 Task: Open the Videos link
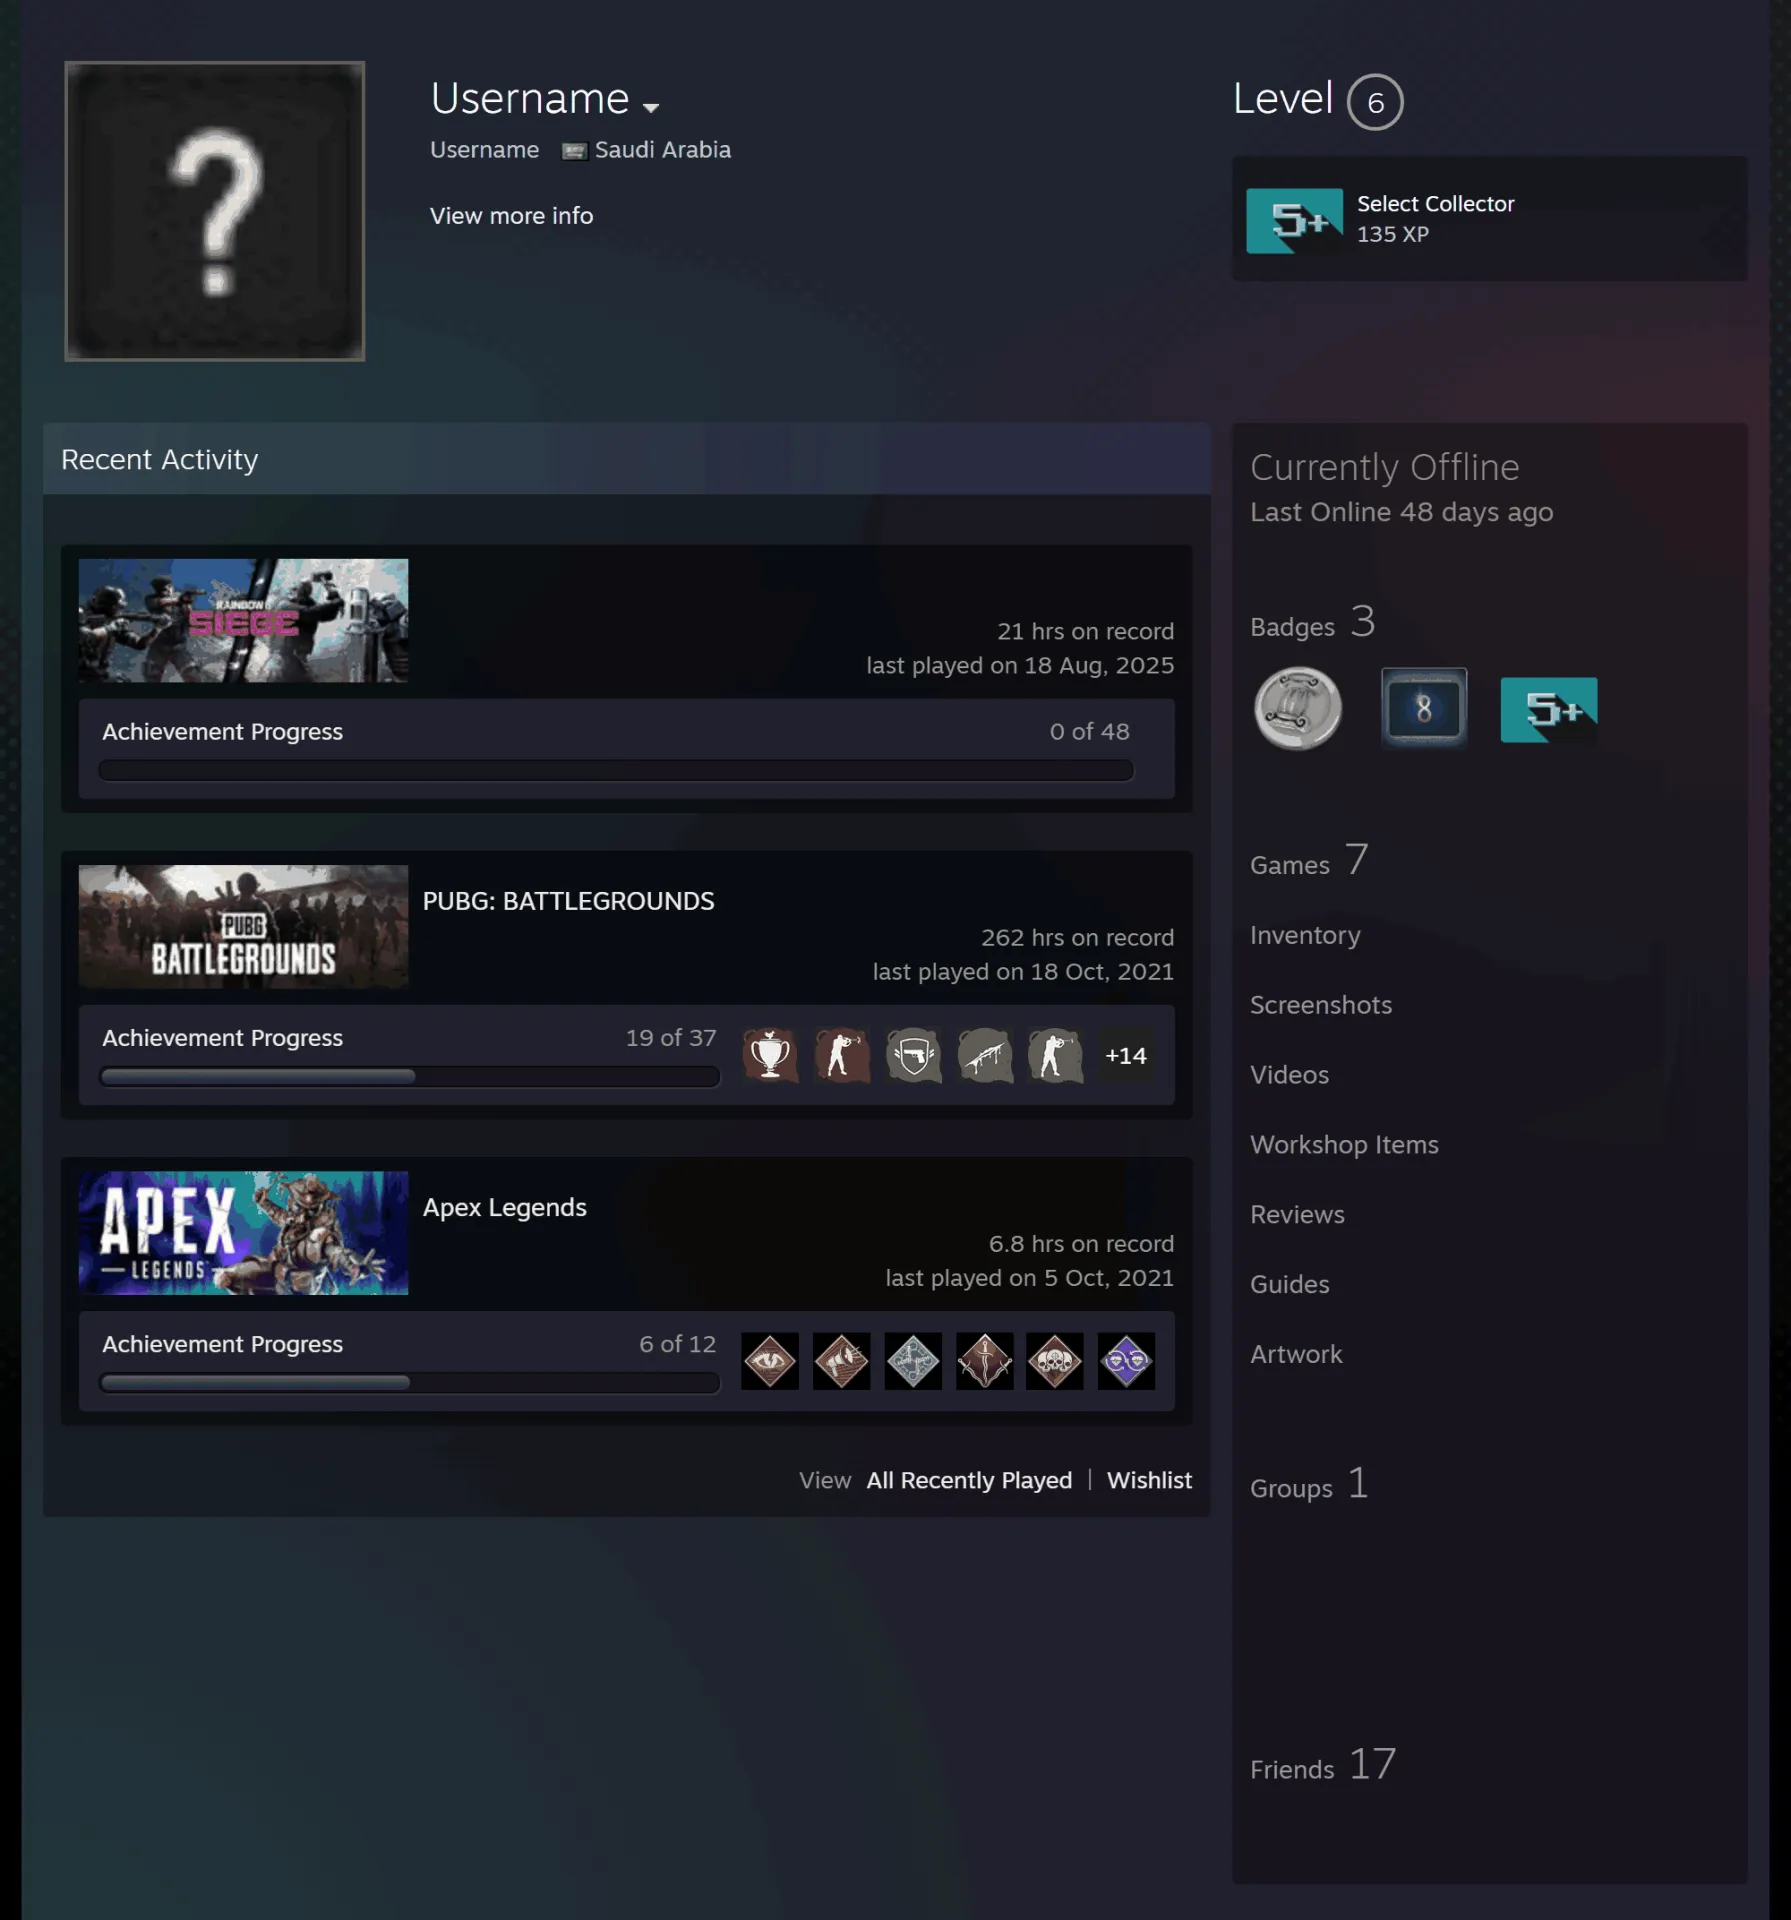1289,1075
